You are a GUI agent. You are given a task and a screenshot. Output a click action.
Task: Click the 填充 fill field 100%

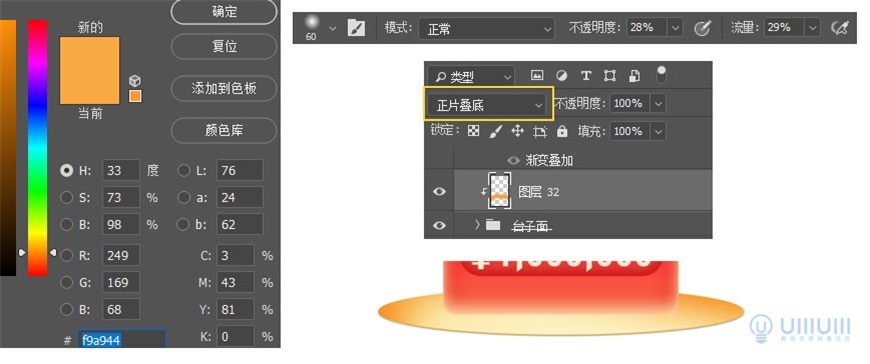(x=630, y=132)
